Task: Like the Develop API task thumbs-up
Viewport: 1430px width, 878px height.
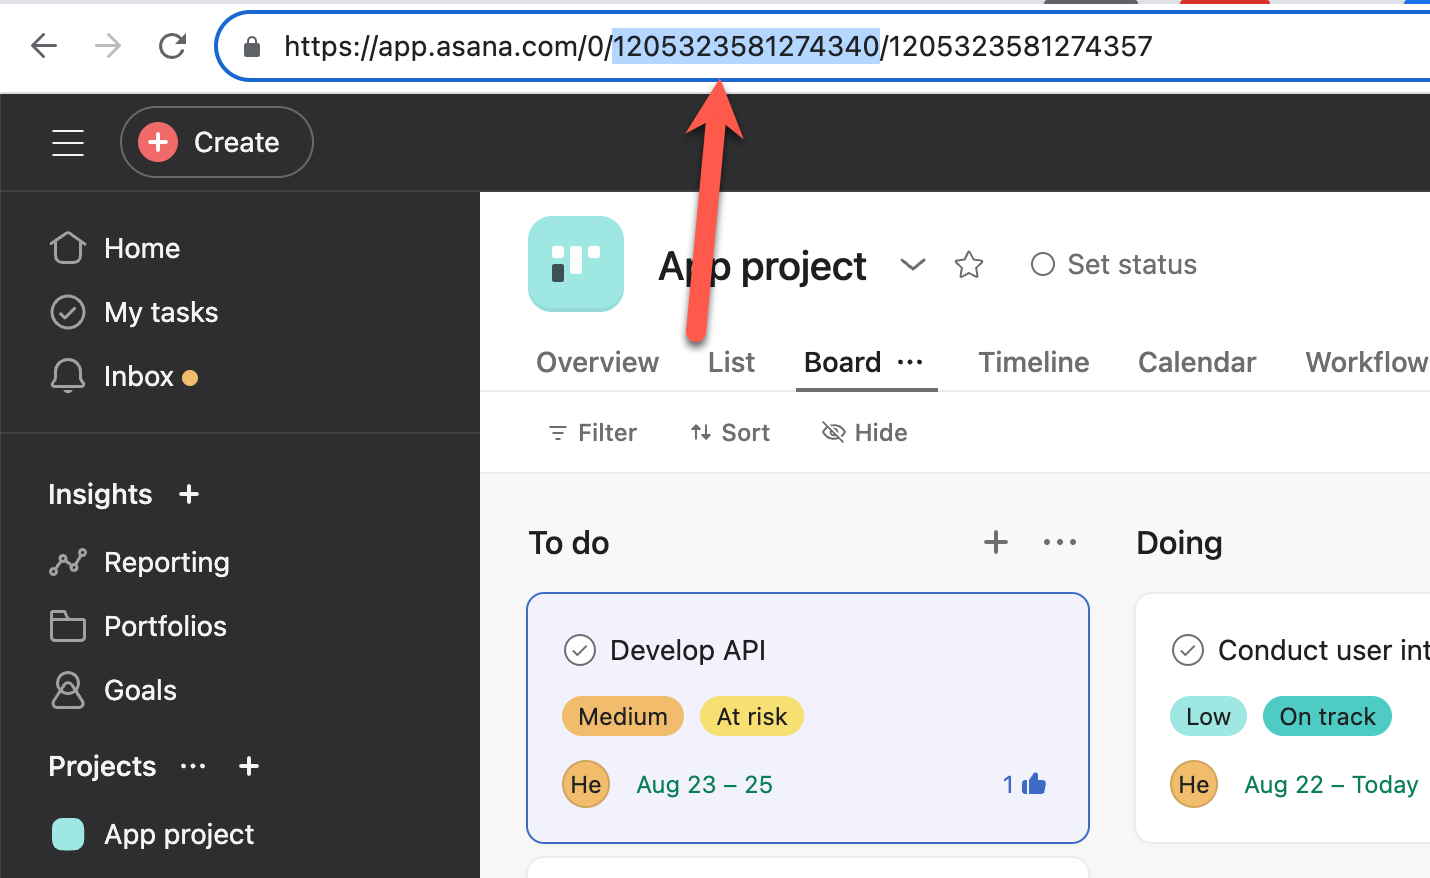Action: click(1034, 784)
